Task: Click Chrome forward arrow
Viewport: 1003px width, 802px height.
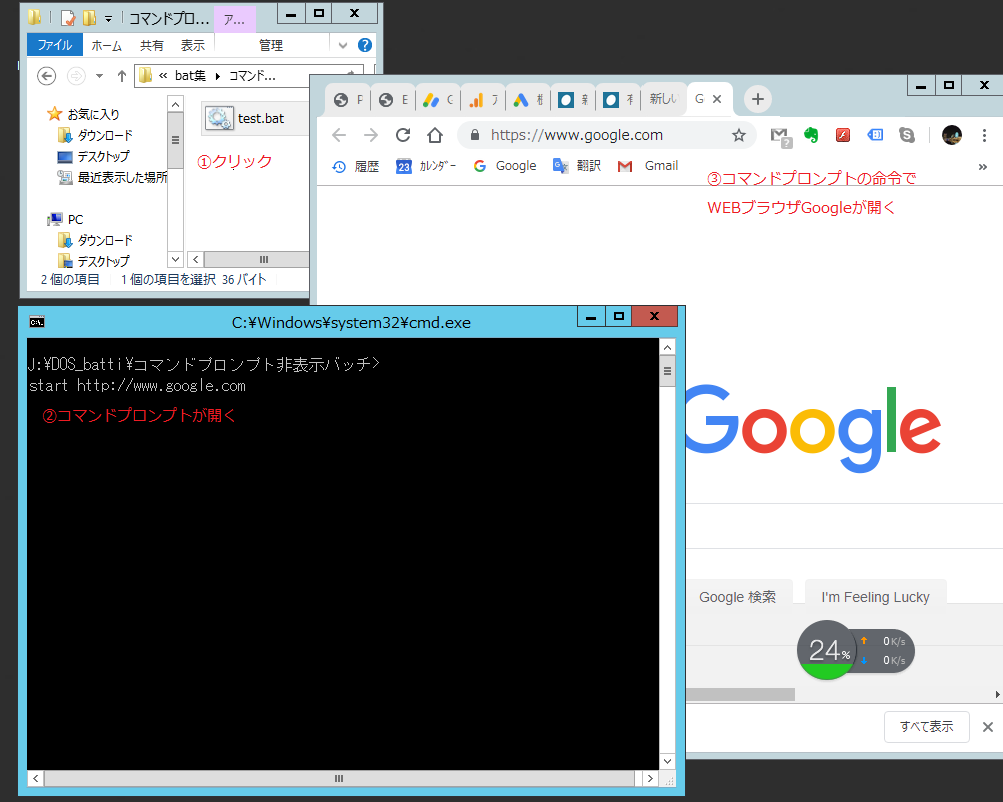Action: click(371, 135)
